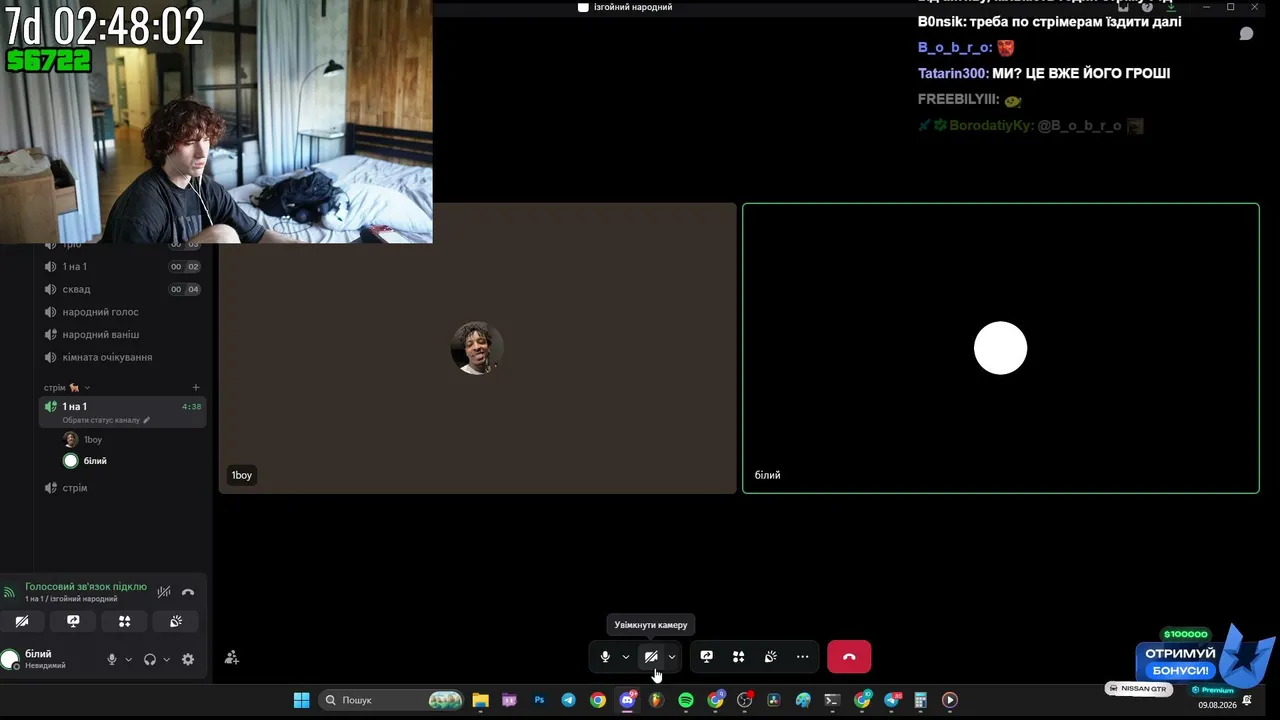The width and height of the screenshot is (1280, 720).
Task: Open the Terminal icon in taskbar
Action: coord(832,700)
